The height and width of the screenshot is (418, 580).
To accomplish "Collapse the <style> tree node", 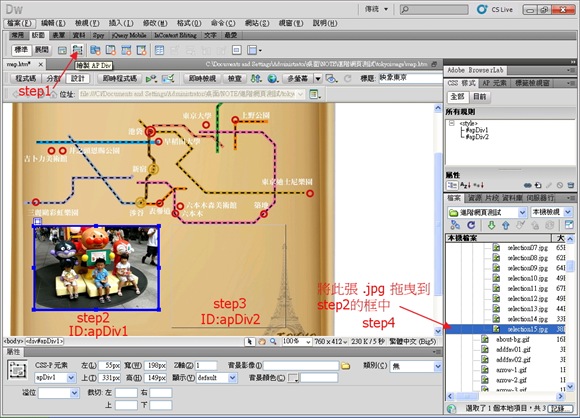I will 452,123.
